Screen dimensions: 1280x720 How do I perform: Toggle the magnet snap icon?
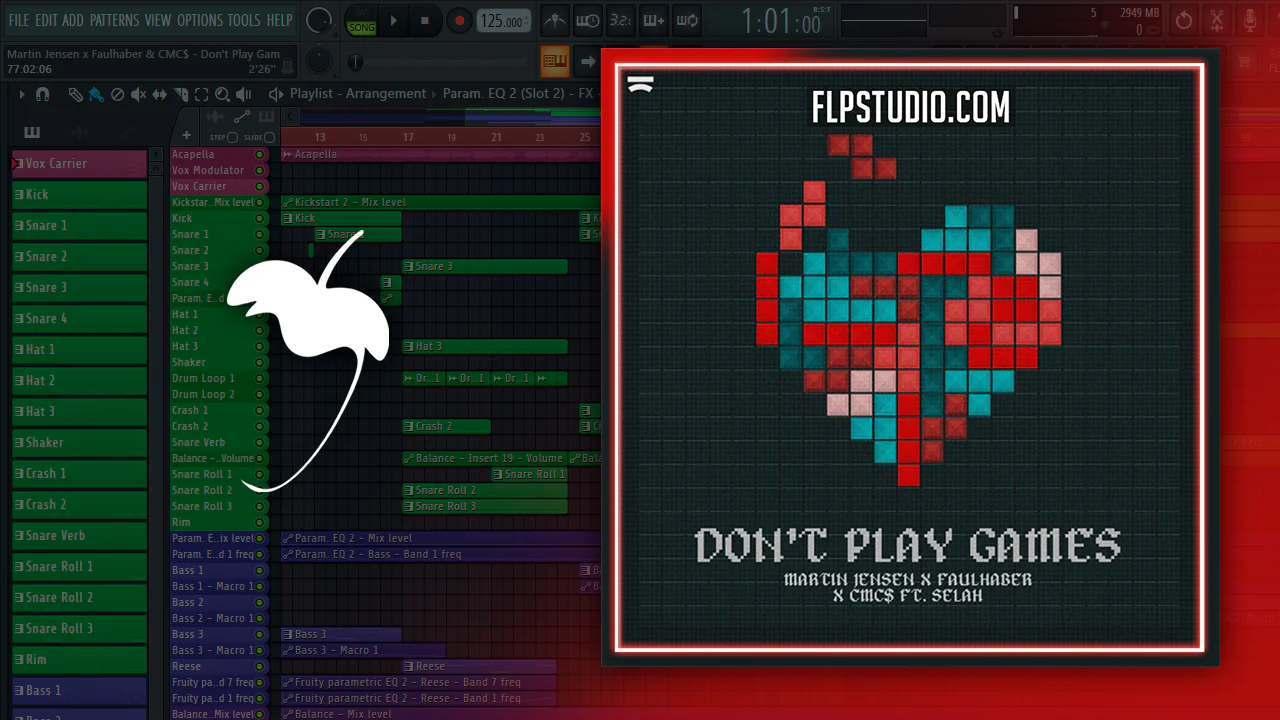[x=42, y=94]
